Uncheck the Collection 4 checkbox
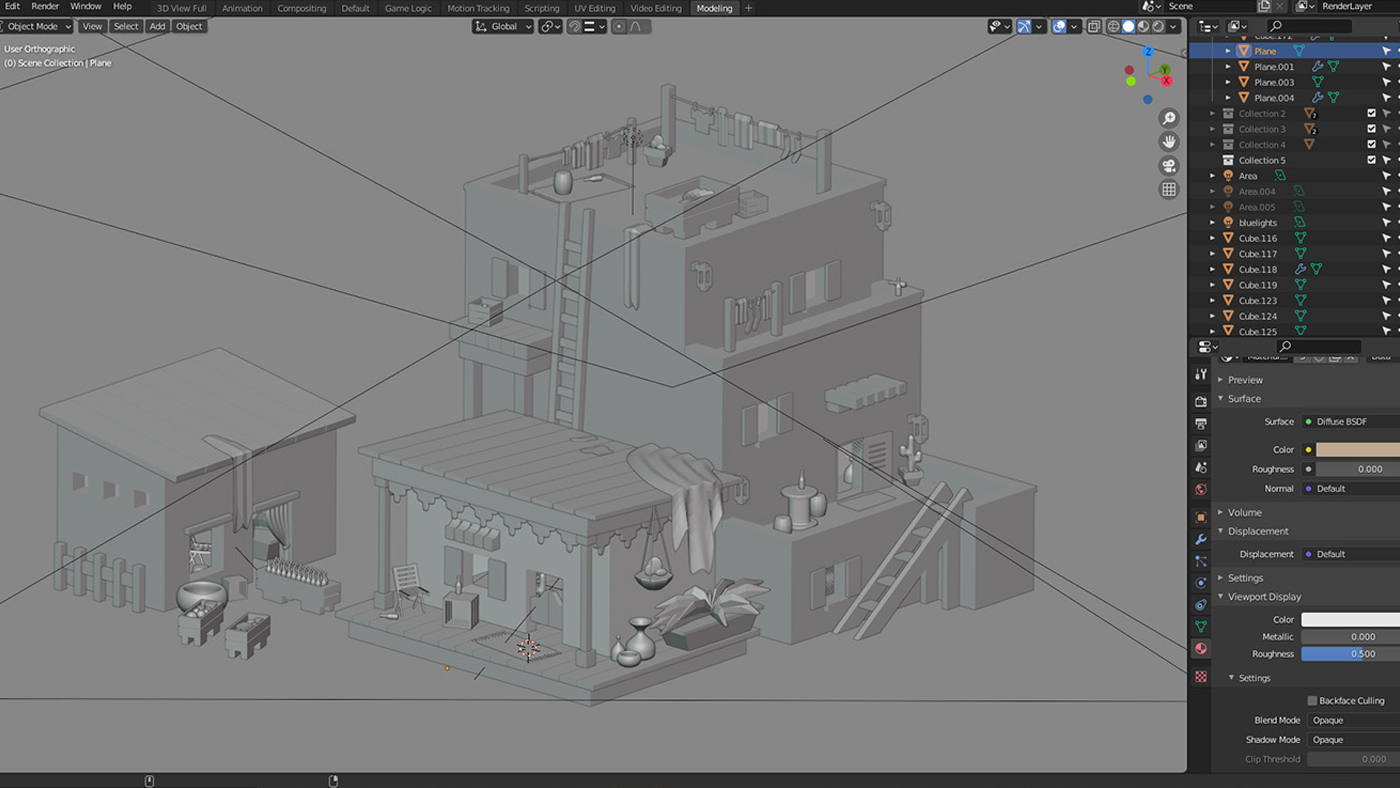This screenshot has height=788, width=1400. click(1372, 144)
